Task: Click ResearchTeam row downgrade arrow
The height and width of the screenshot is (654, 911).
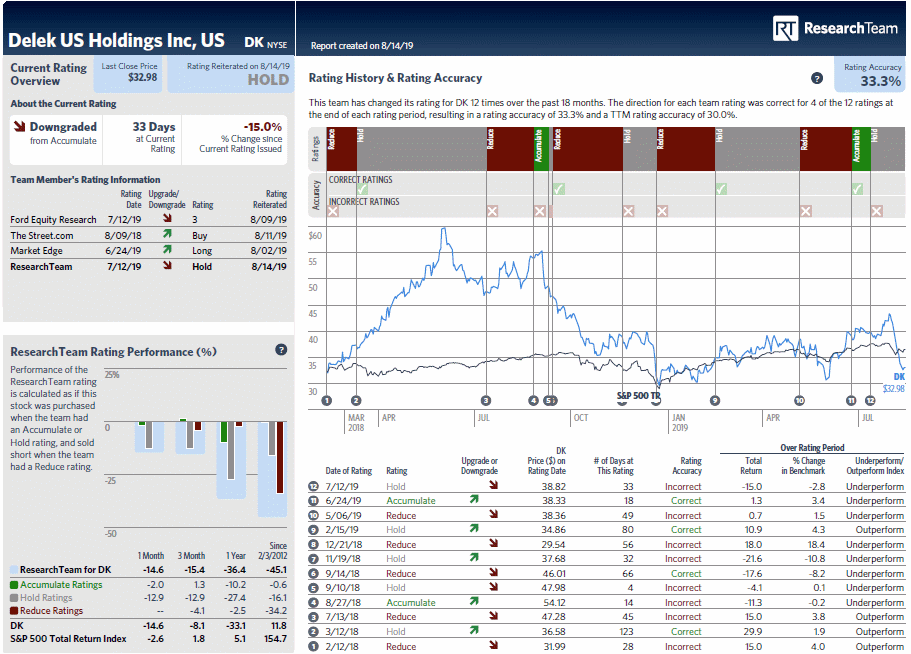Action: click(x=167, y=265)
